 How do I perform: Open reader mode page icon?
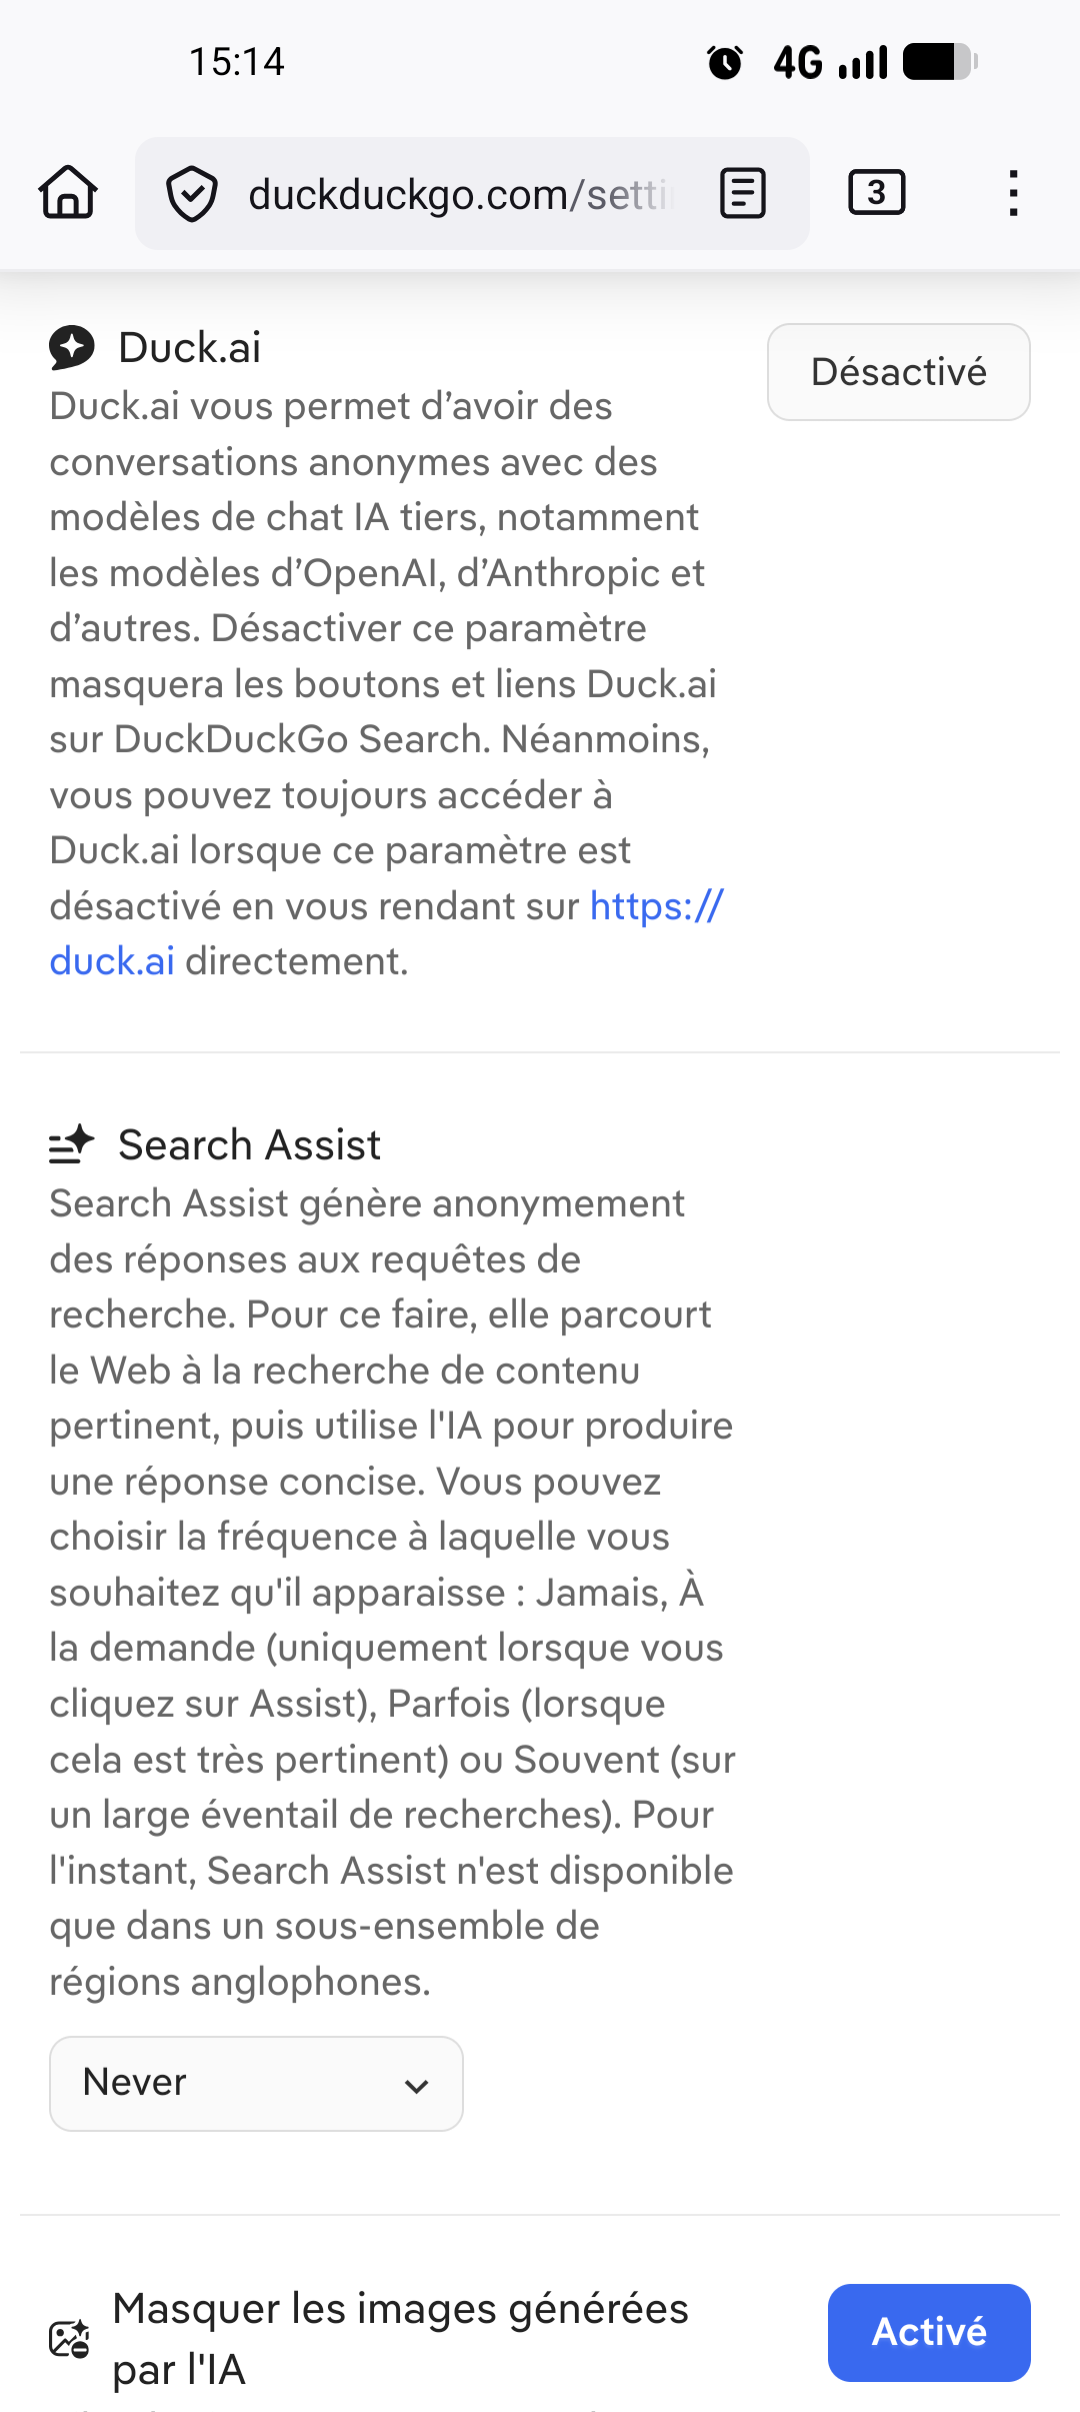[x=743, y=193]
